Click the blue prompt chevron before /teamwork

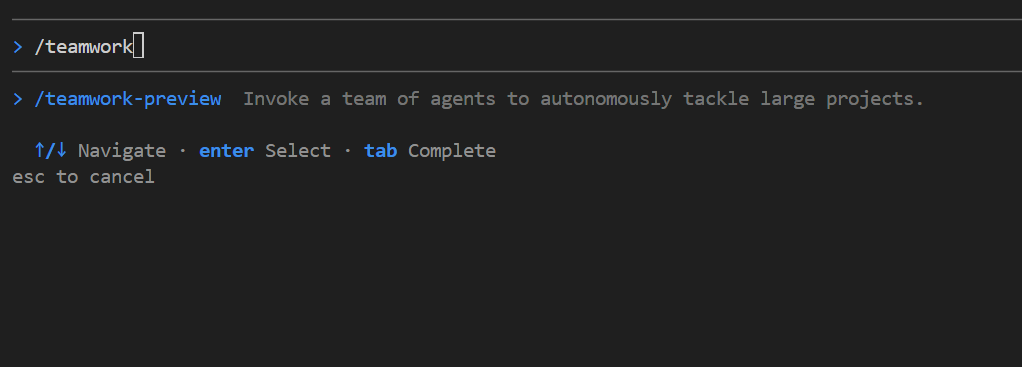click(18, 47)
